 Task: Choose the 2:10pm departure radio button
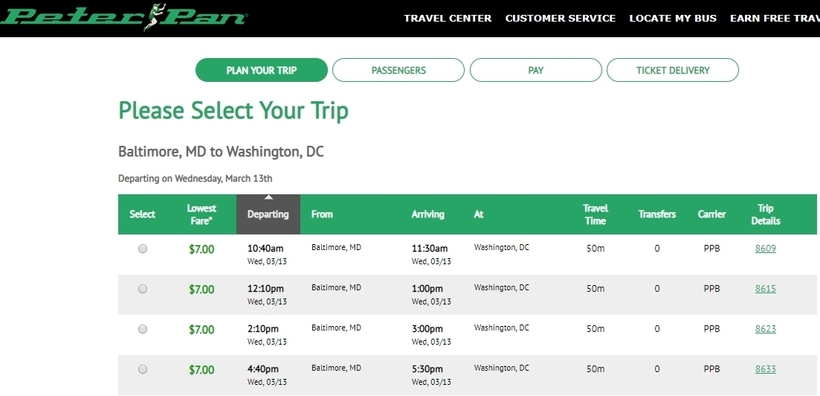(142, 329)
